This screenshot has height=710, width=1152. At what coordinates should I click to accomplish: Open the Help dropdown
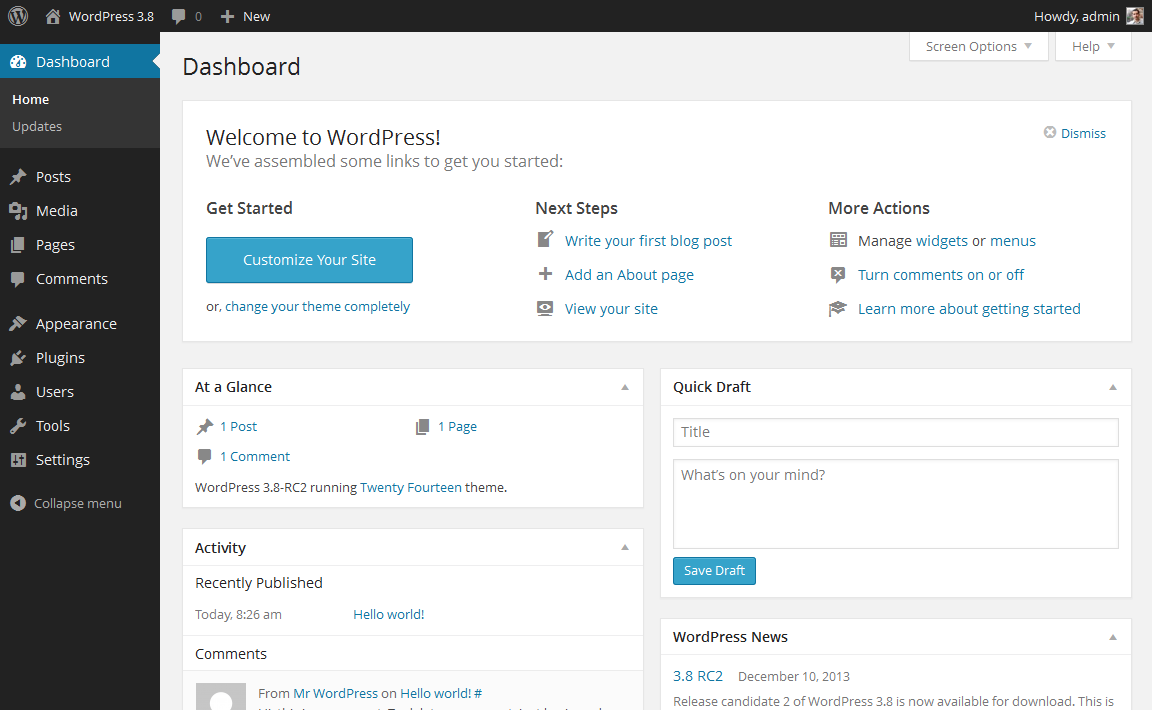point(1092,45)
